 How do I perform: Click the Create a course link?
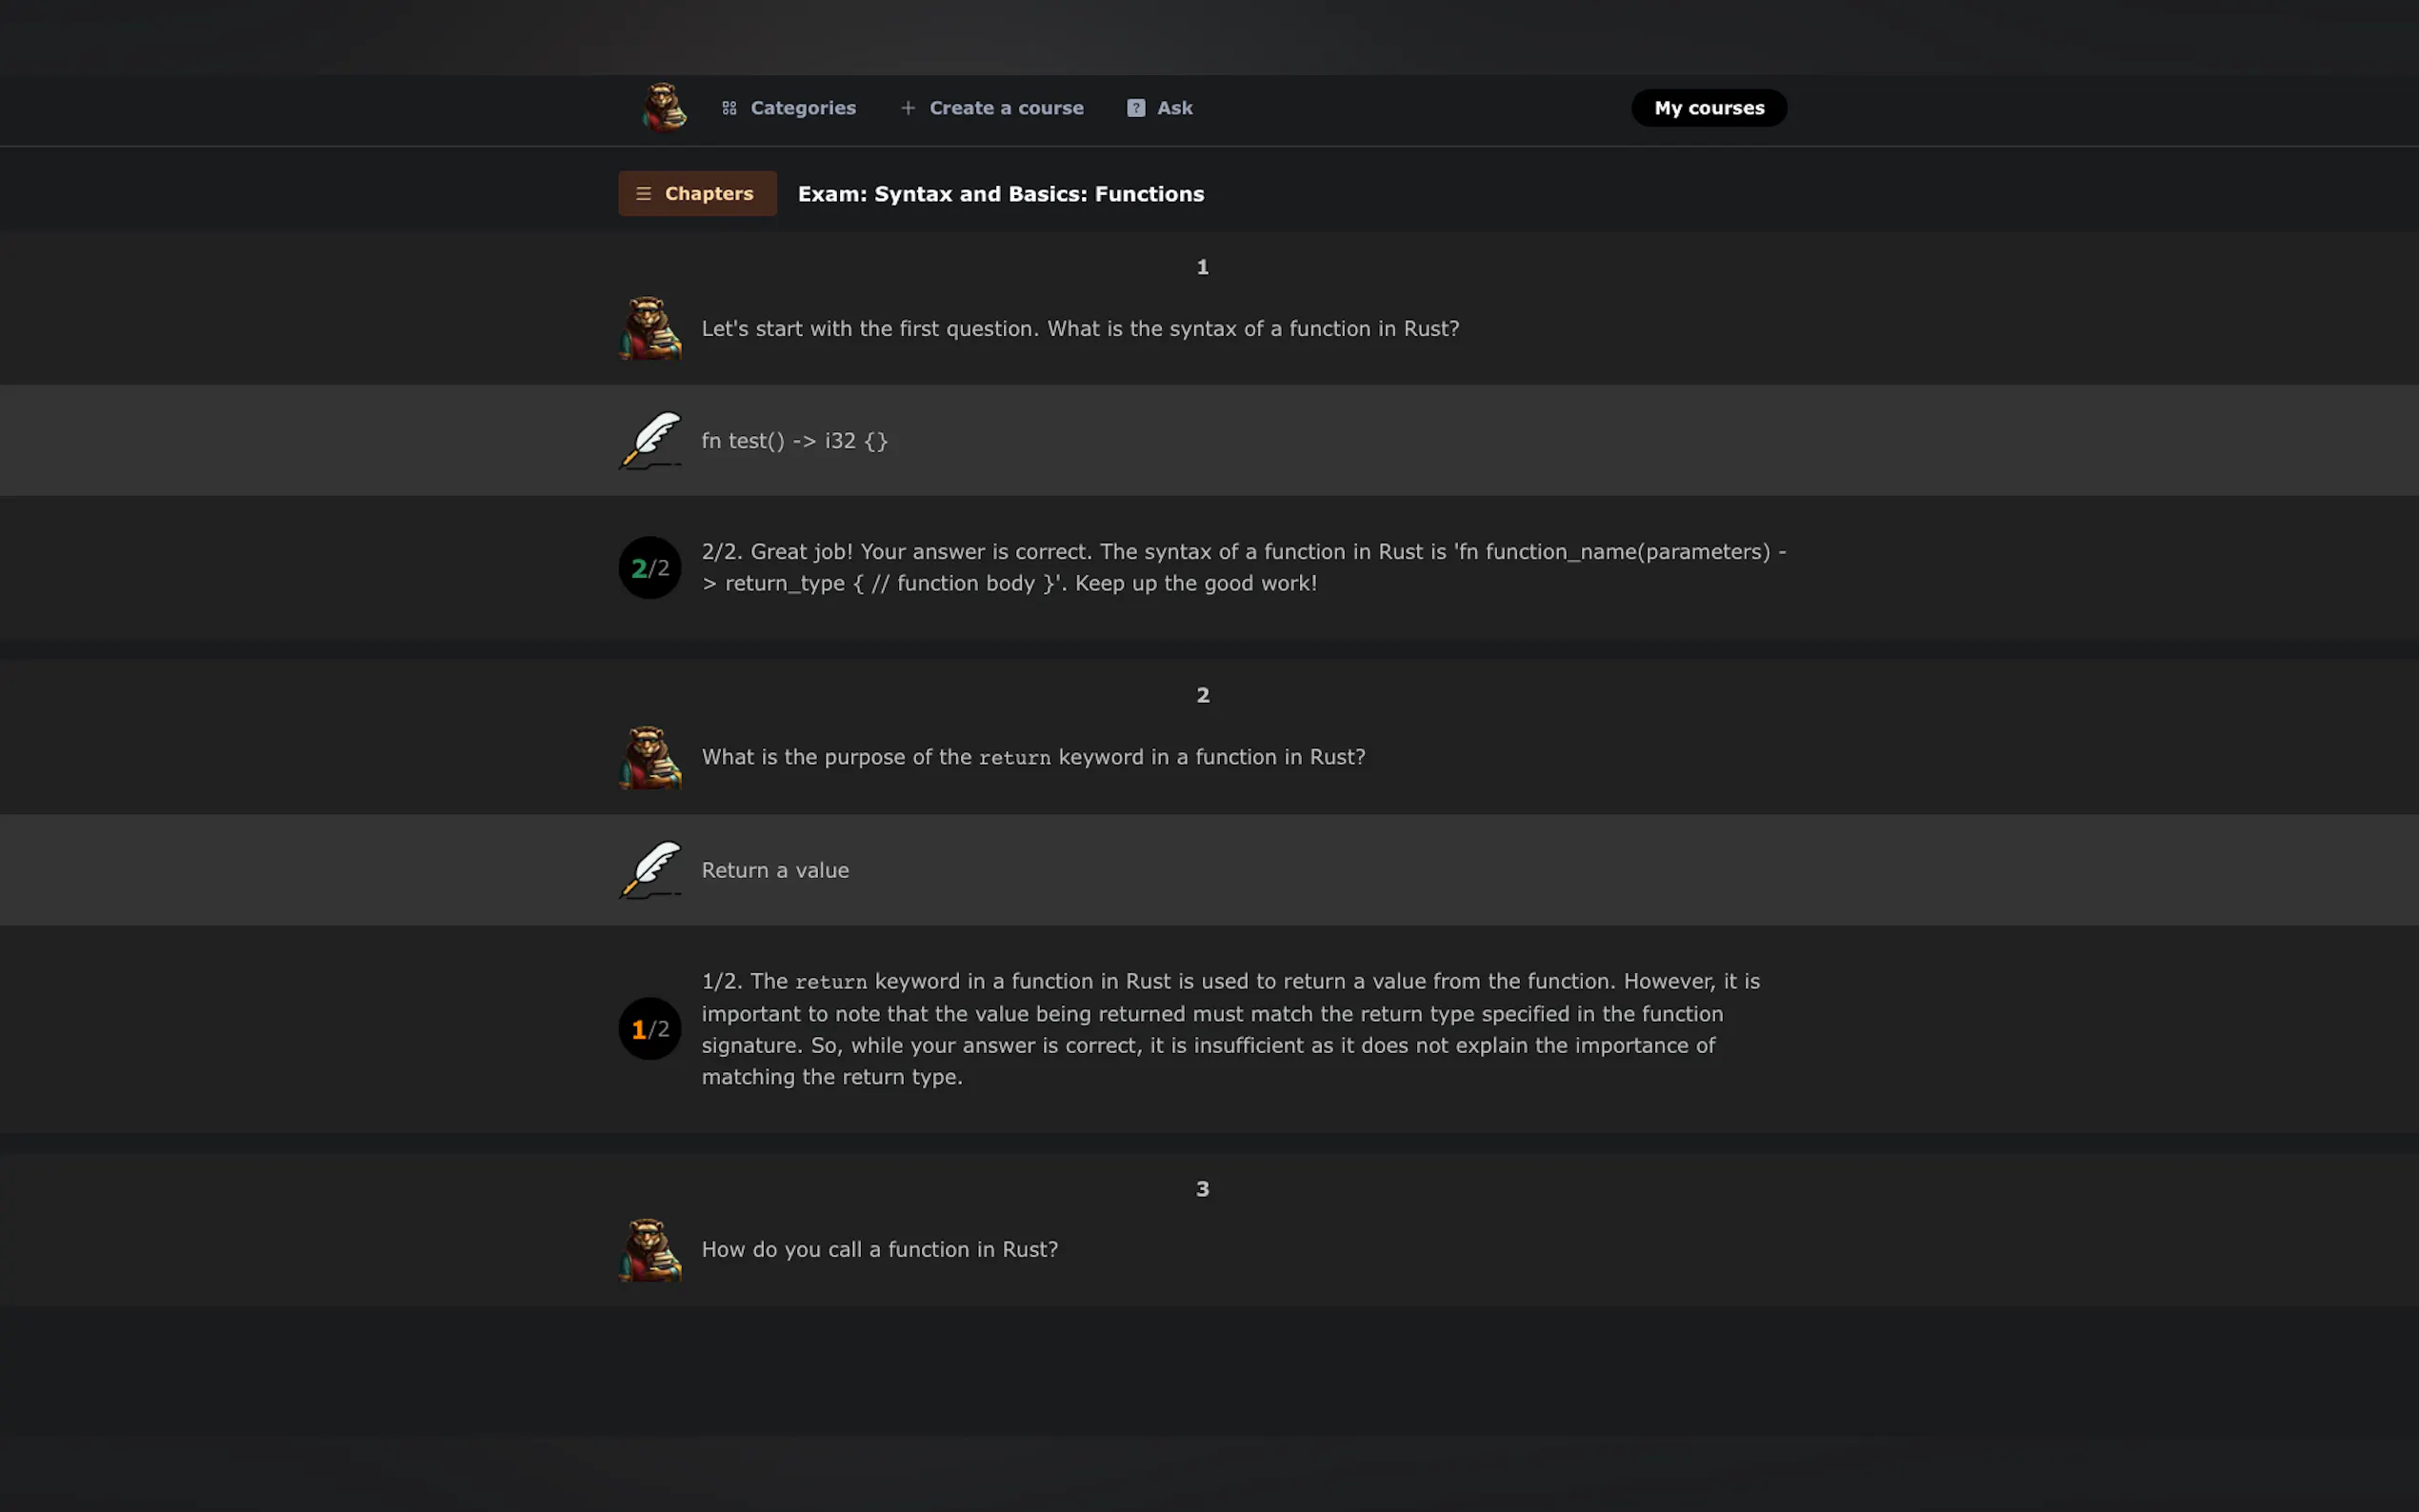(1005, 108)
